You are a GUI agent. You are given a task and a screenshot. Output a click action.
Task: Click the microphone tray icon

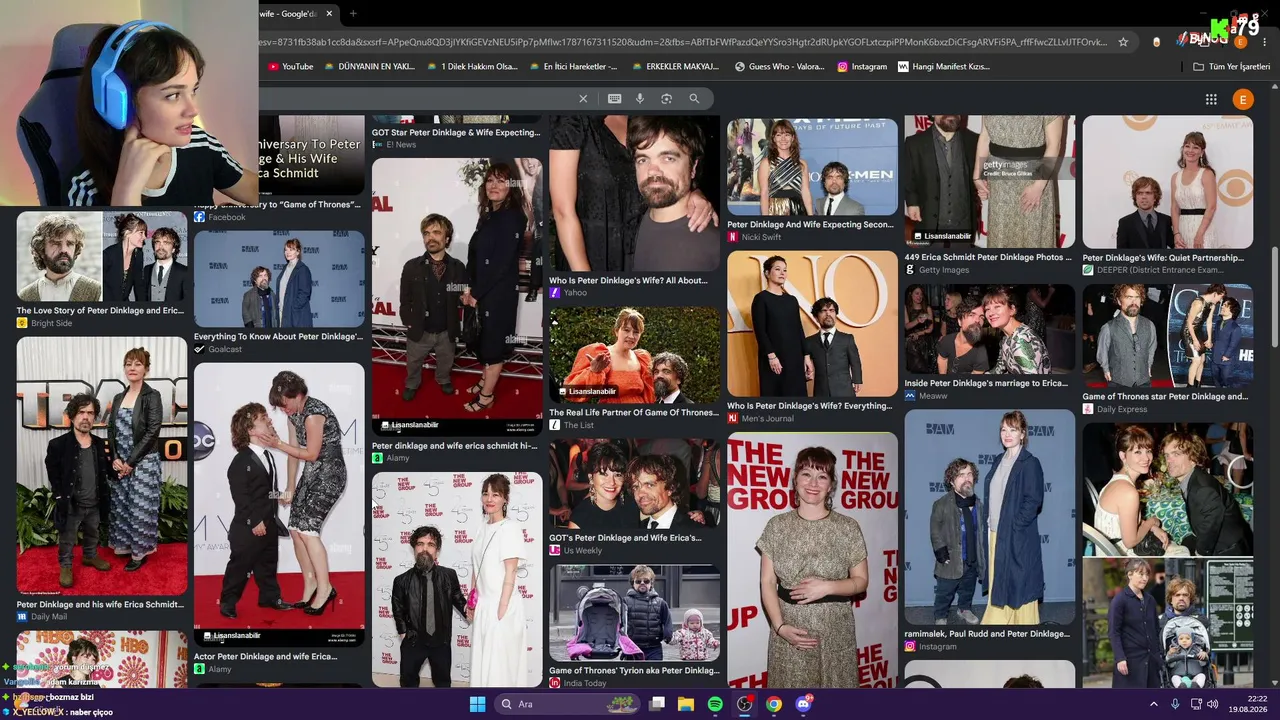[1175, 704]
